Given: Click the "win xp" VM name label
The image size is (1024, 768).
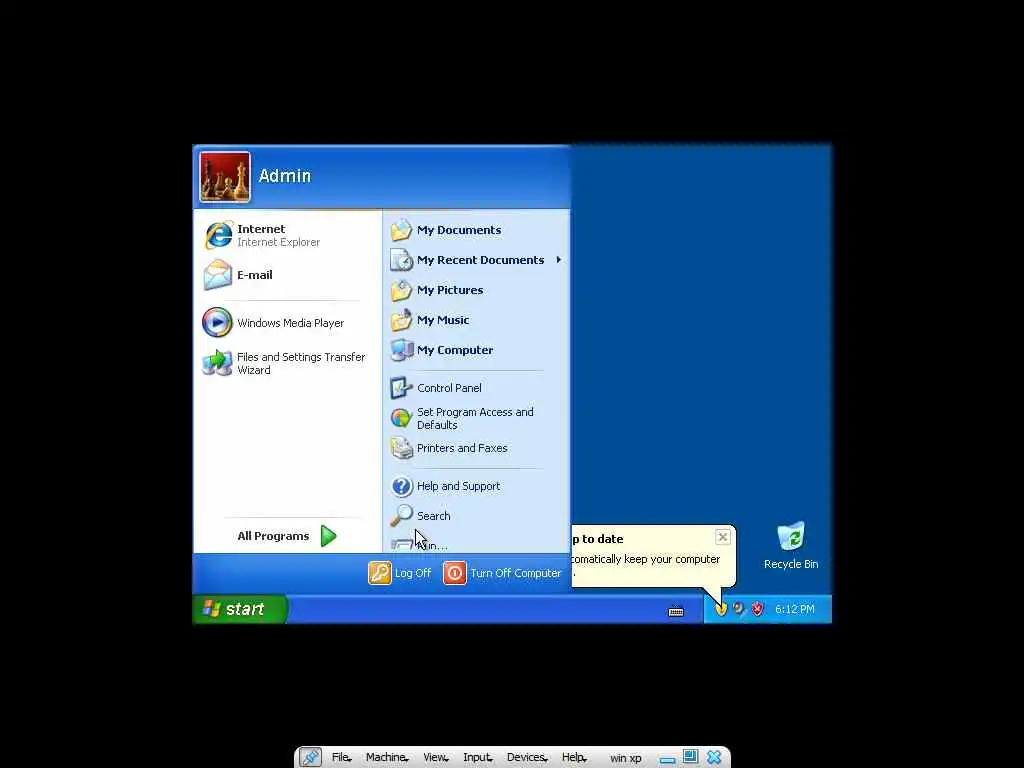Looking at the screenshot, I should point(626,758).
